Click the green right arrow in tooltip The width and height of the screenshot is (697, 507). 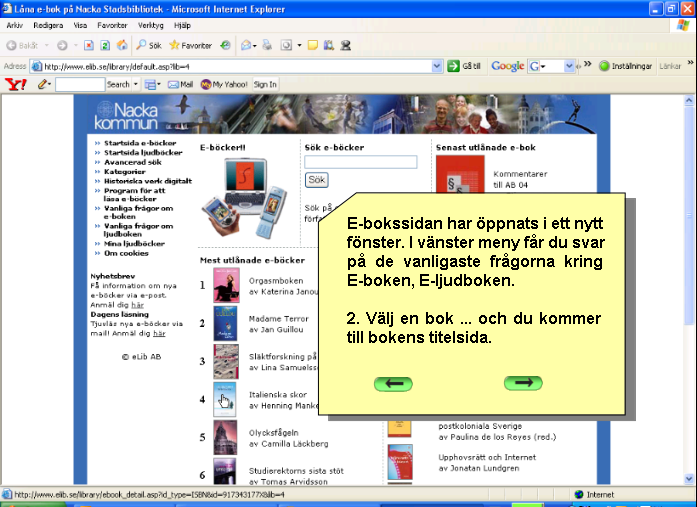[x=522, y=383]
